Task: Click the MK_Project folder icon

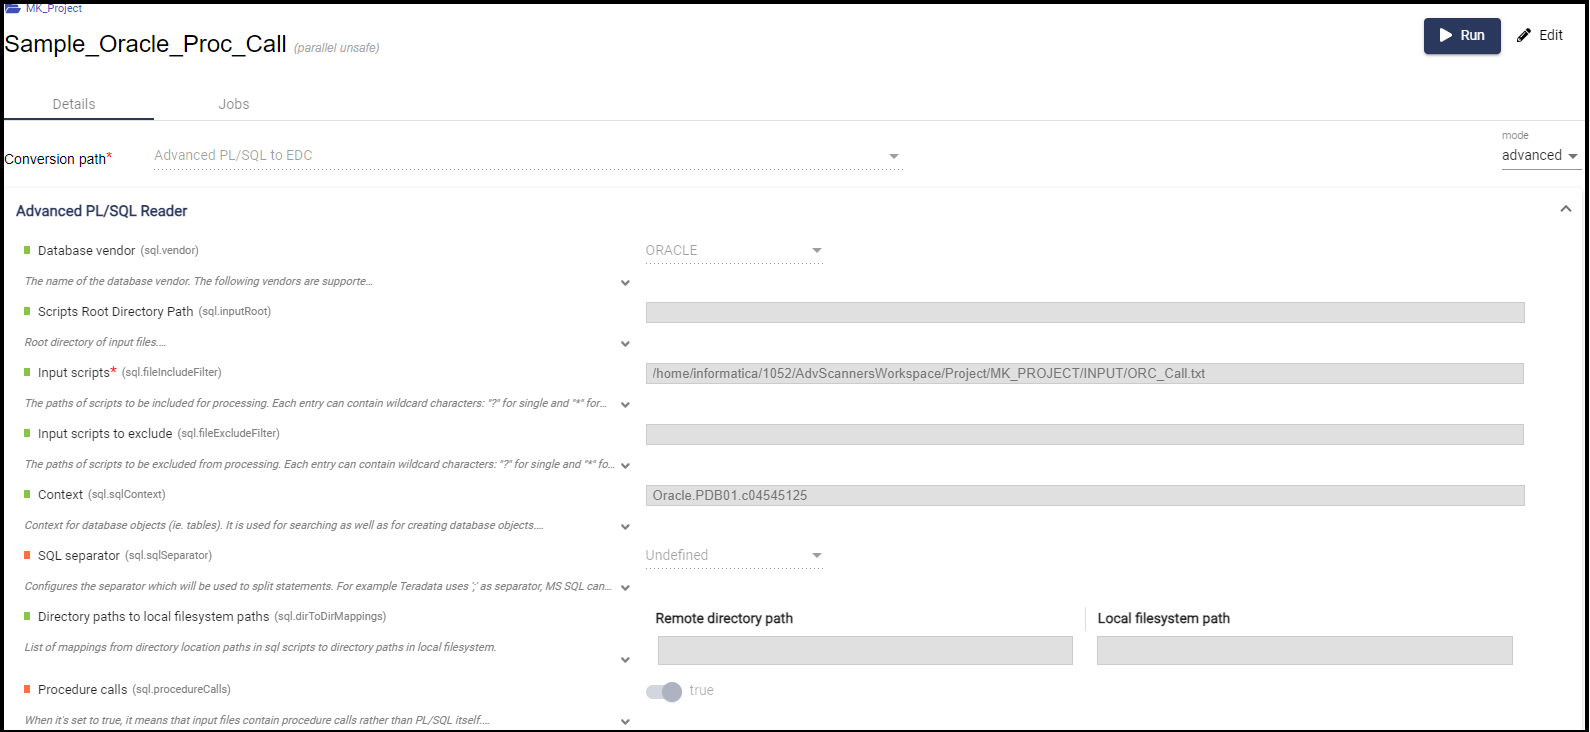Action: coord(13,8)
